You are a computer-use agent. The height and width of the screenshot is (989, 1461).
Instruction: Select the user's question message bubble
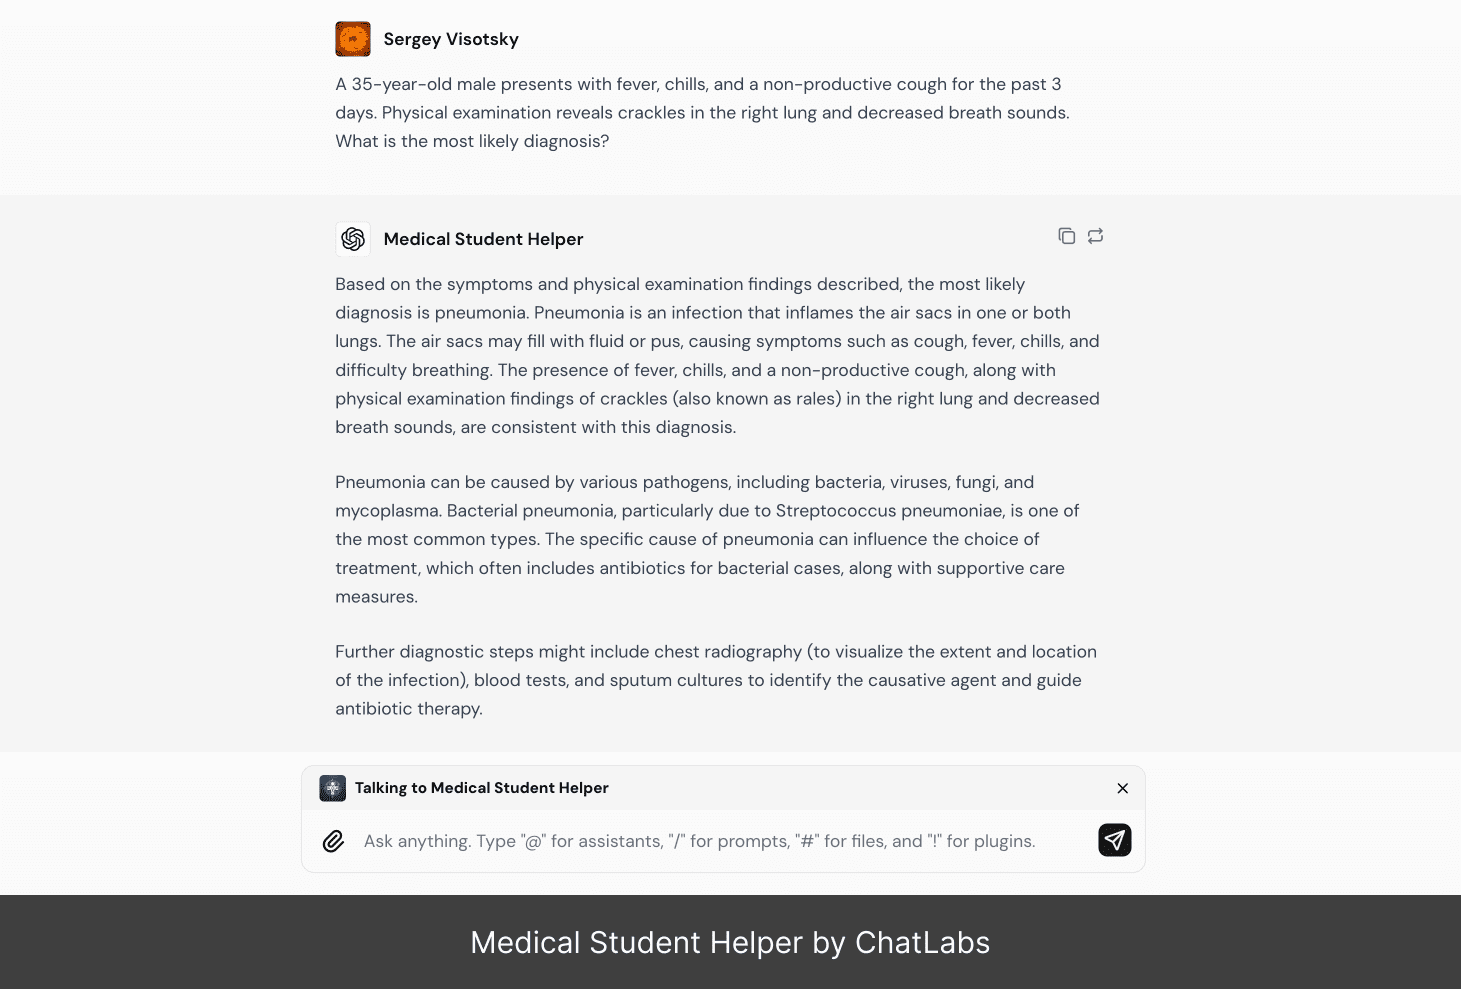pyautogui.click(x=700, y=112)
